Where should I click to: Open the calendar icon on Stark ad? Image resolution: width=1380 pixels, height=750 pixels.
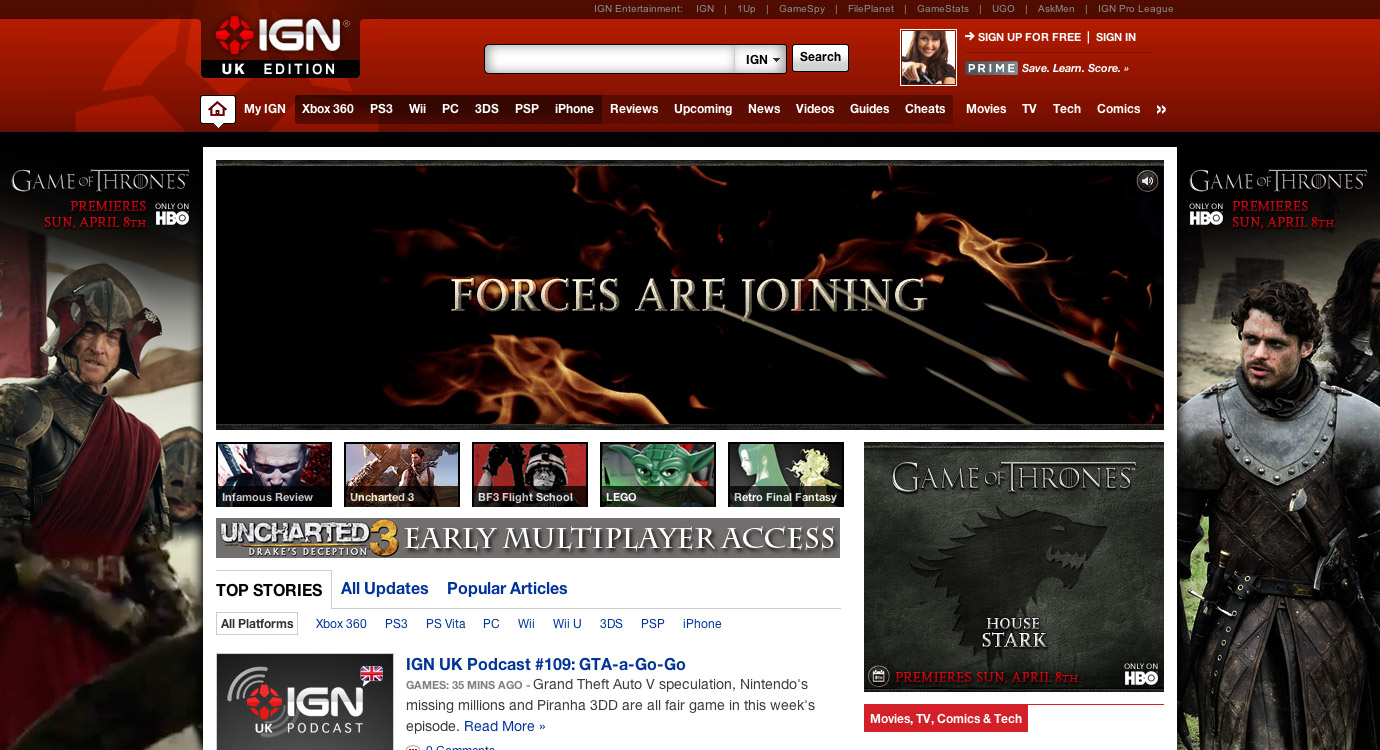point(879,676)
